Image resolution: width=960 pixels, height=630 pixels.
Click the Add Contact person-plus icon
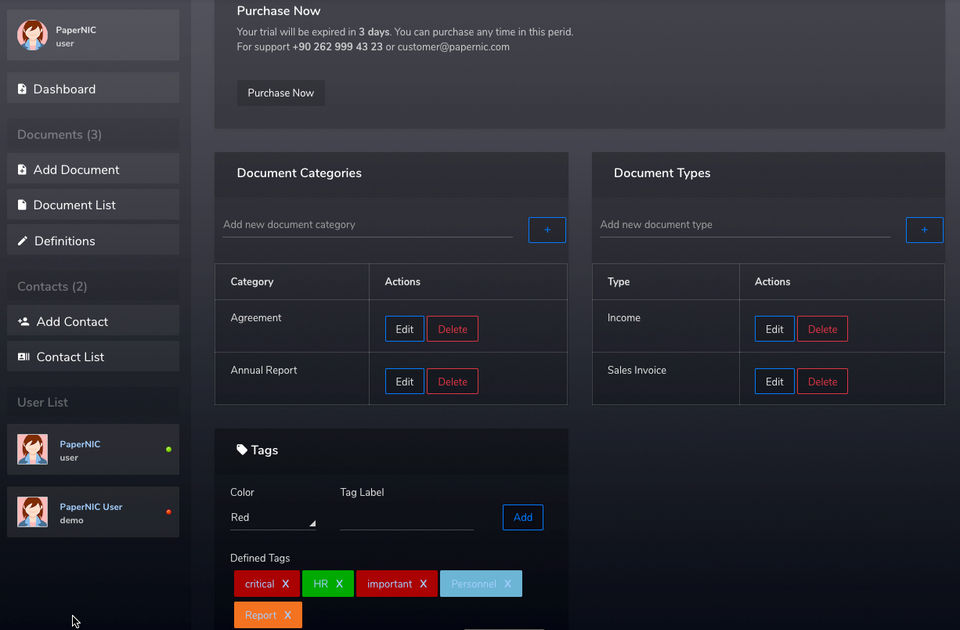pyautogui.click(x=23, y=321)
